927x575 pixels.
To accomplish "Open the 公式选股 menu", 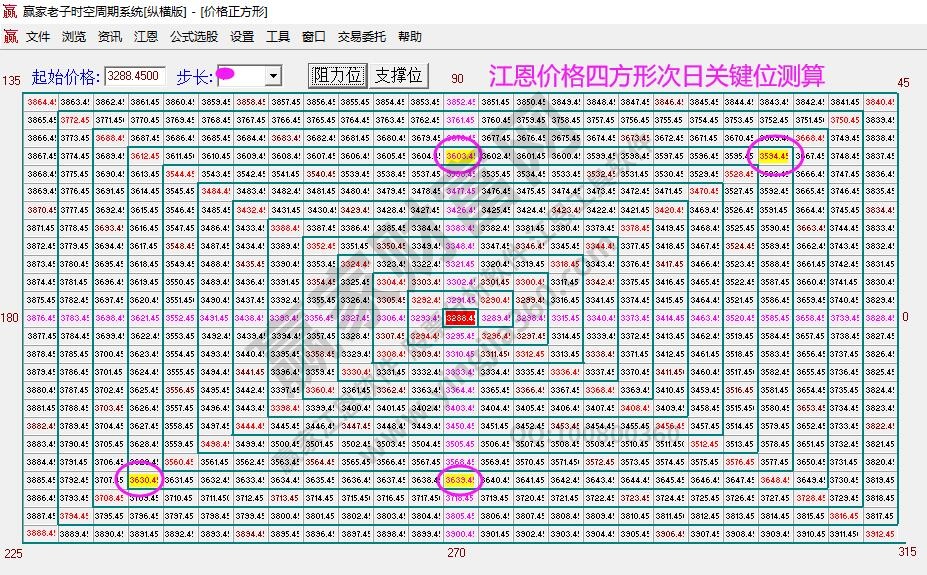I will point(194,37).
